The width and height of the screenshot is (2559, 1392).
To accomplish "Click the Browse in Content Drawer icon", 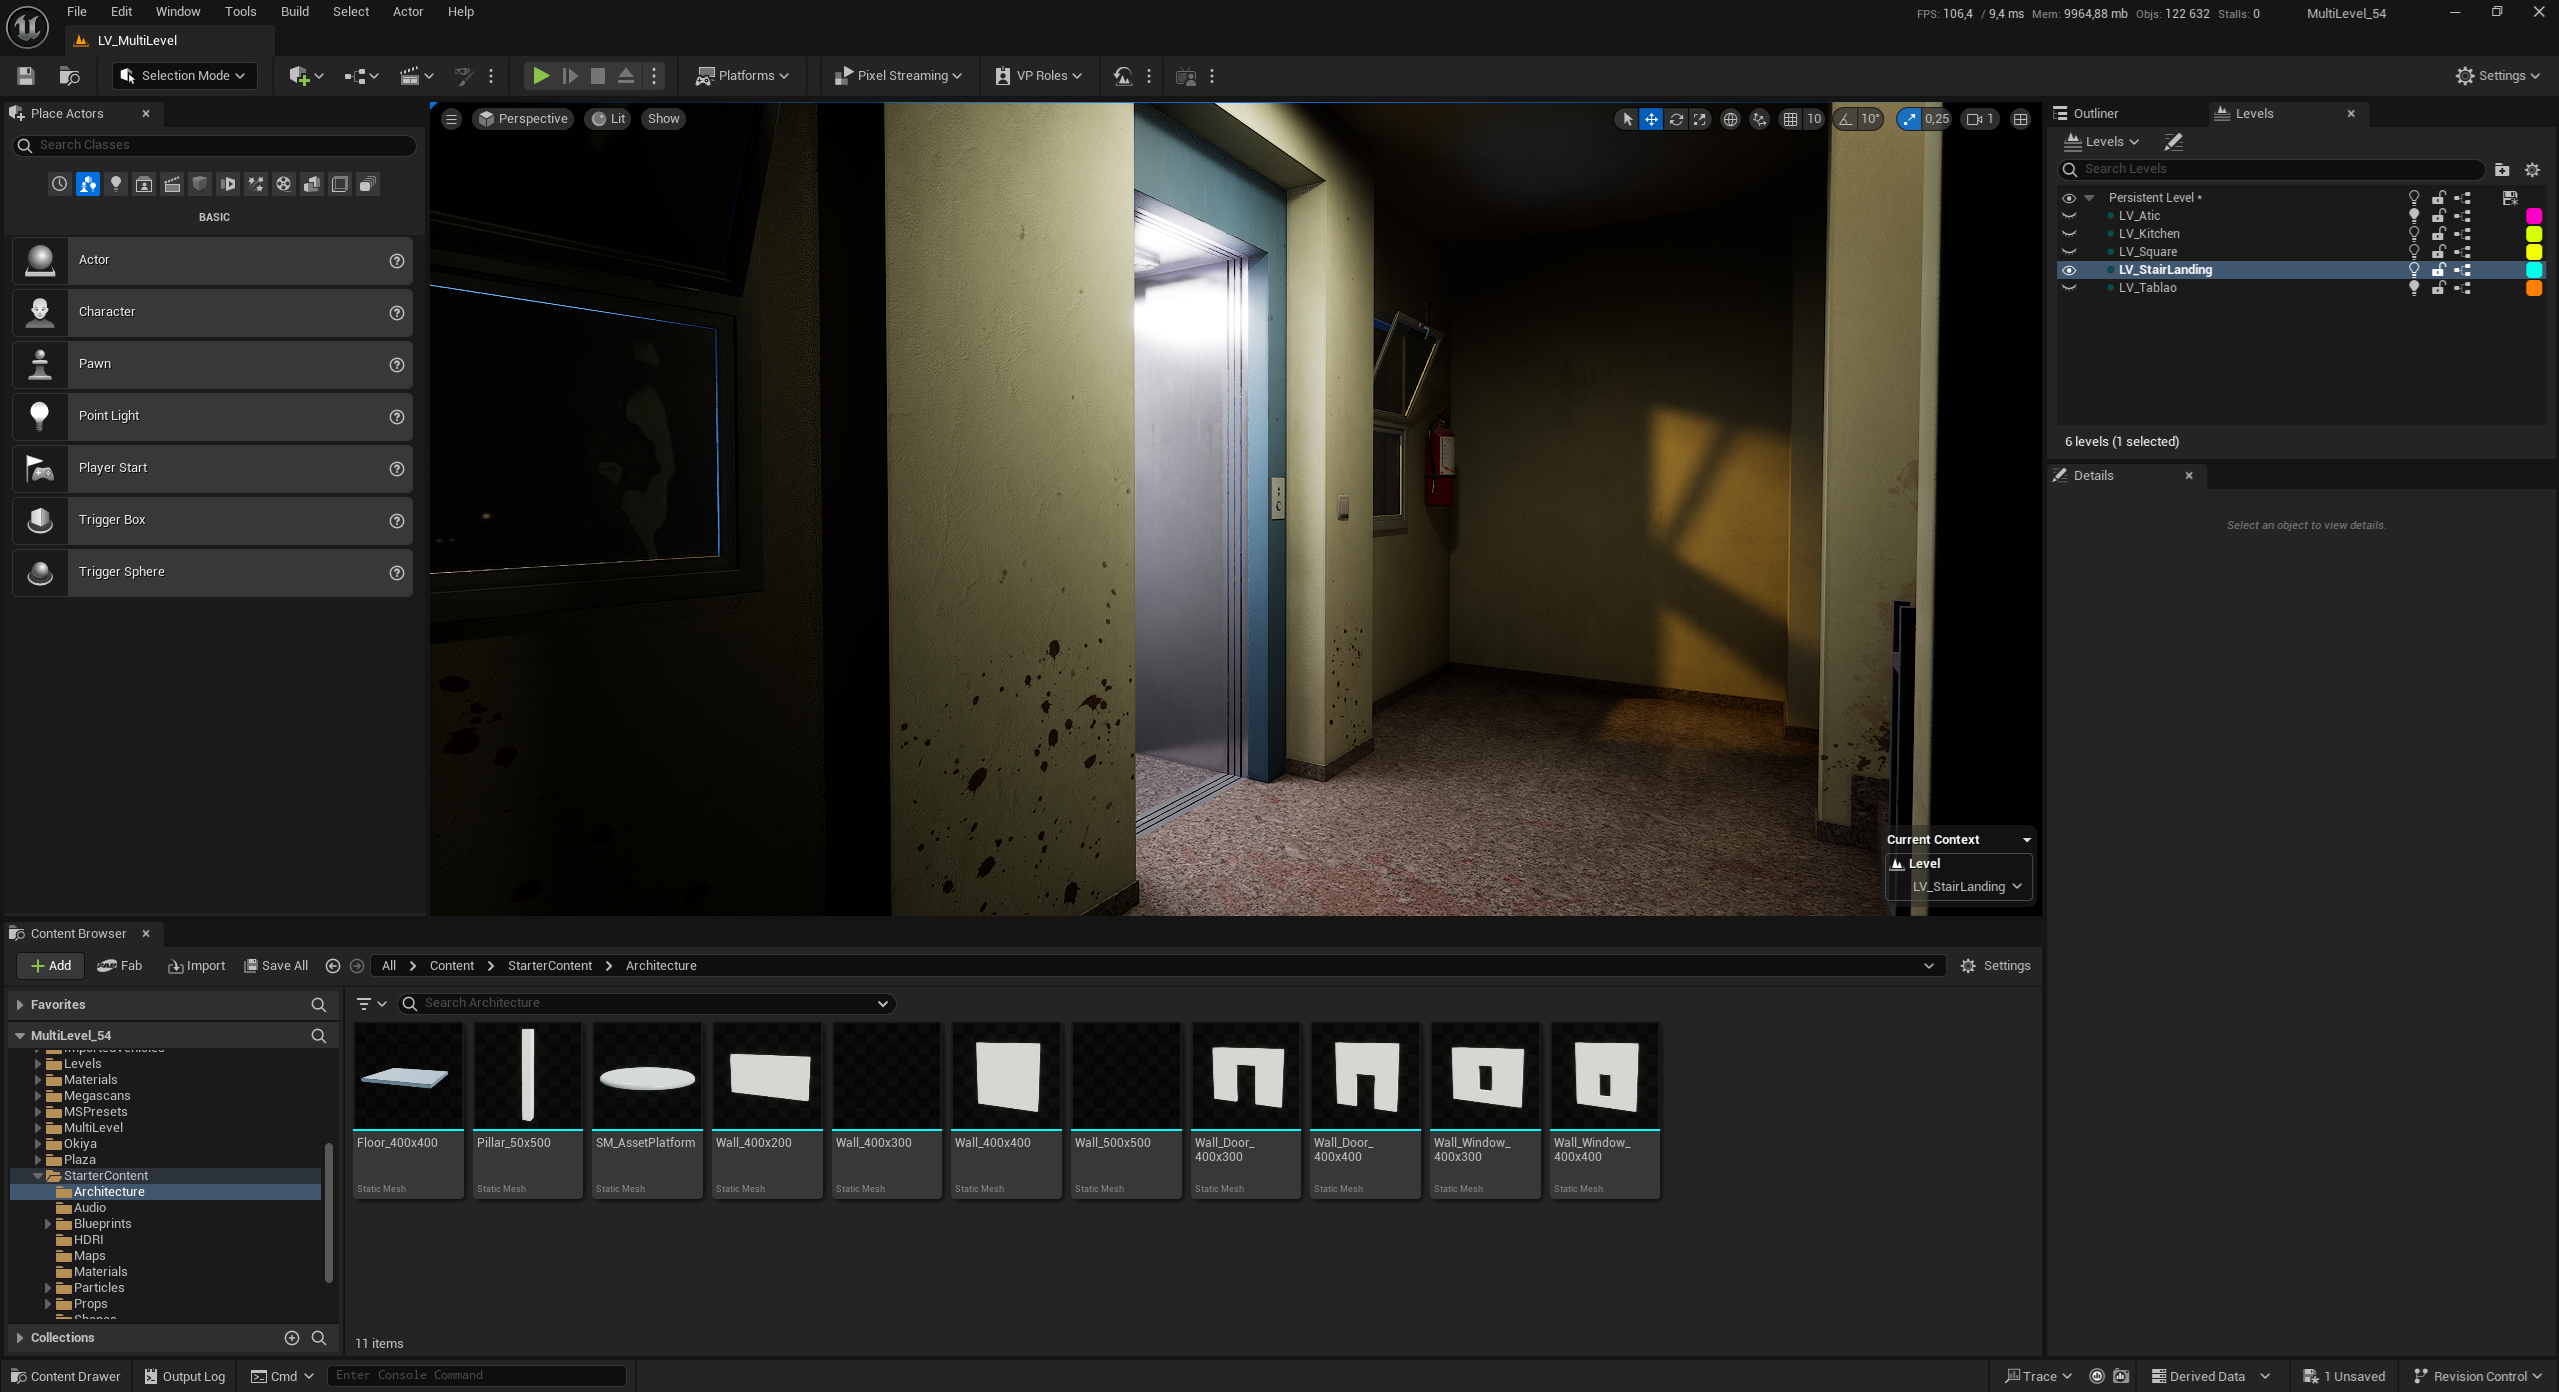I will 69,76.
